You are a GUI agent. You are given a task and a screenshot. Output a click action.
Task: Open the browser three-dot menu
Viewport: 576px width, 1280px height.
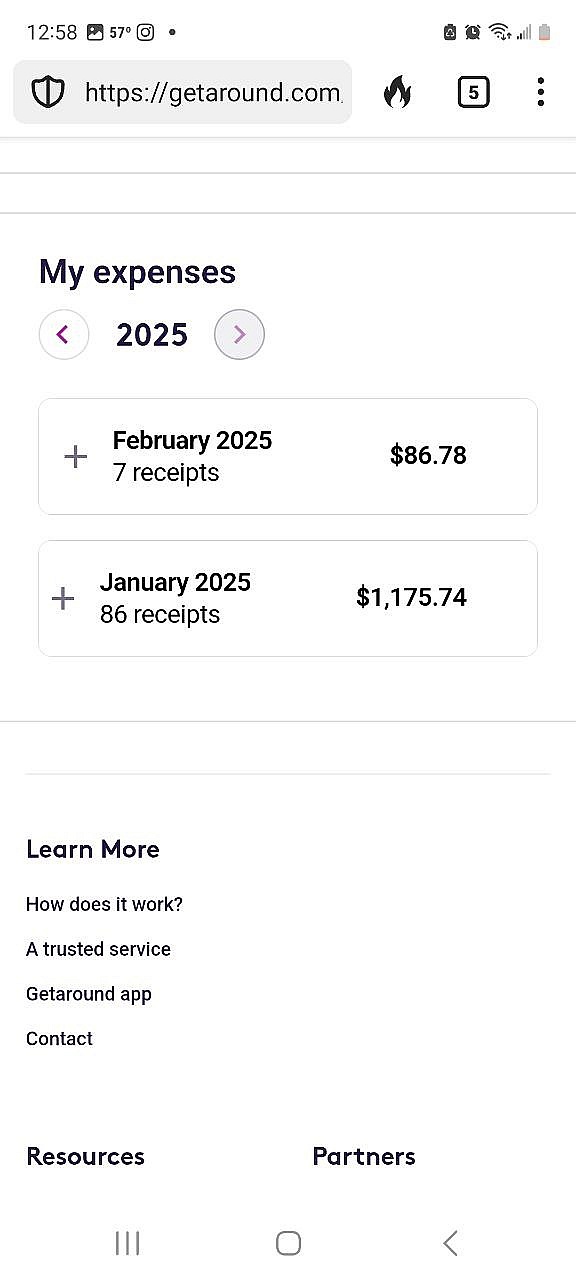(540, 92)
